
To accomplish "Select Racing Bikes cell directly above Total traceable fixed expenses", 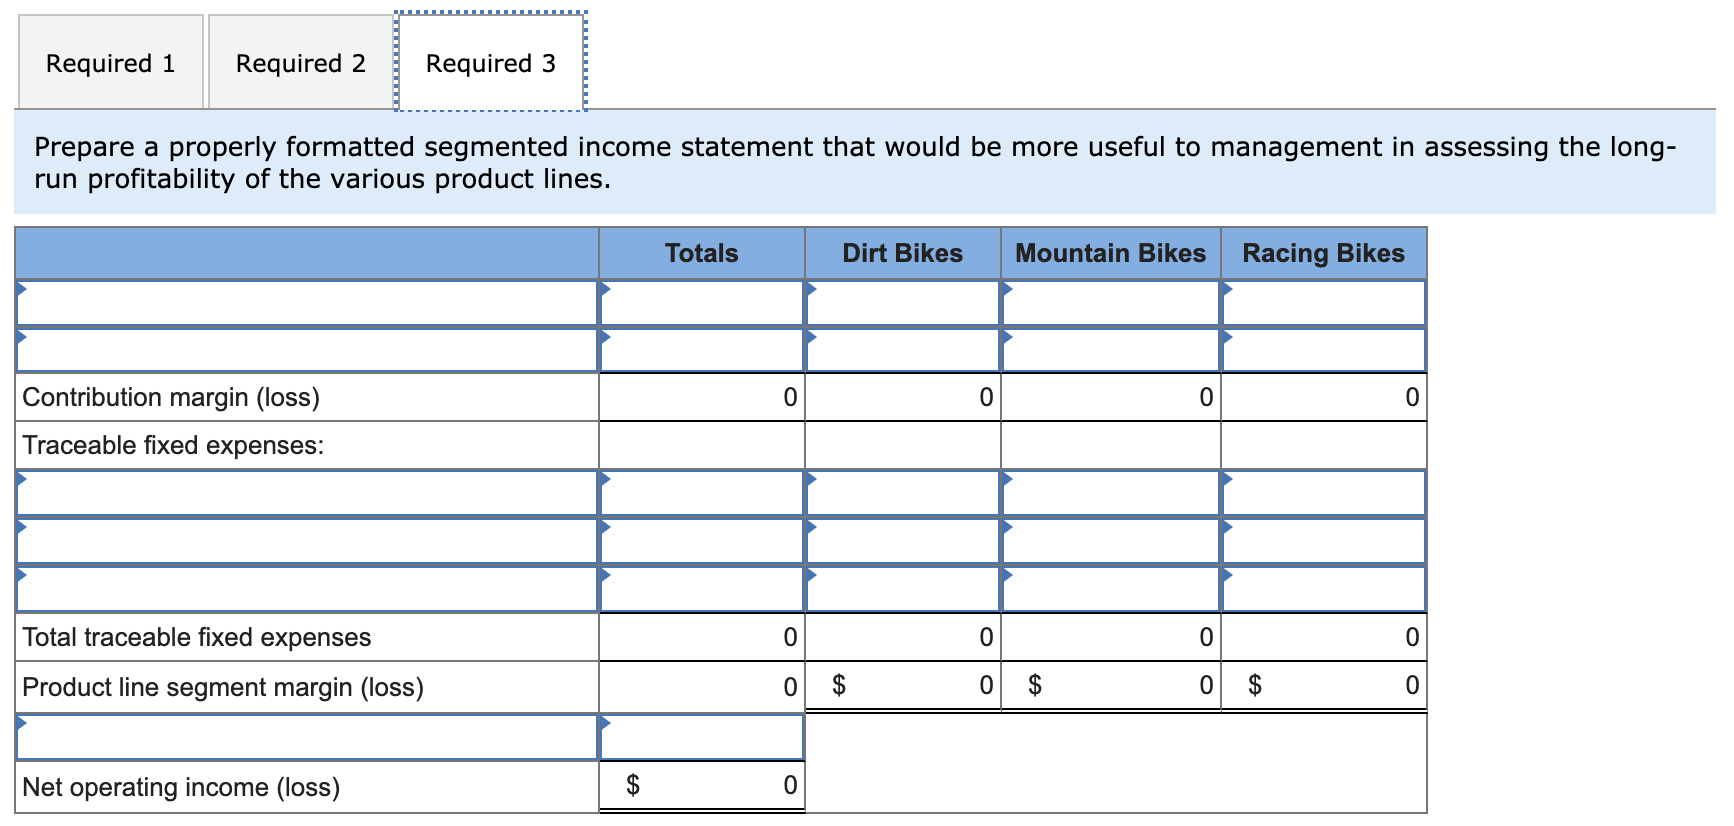I will coord(1324,589).
